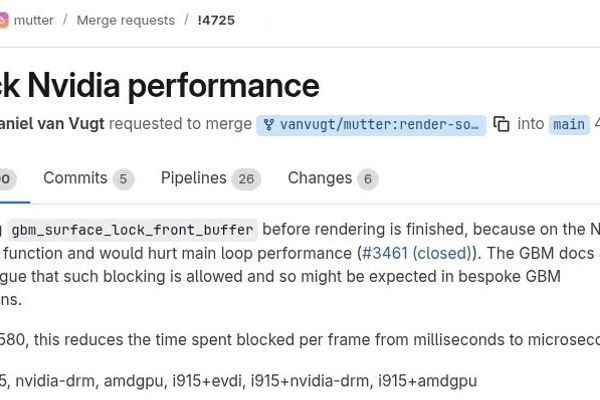
Task: Click the mutter project avatar icon
Action: 3,20
